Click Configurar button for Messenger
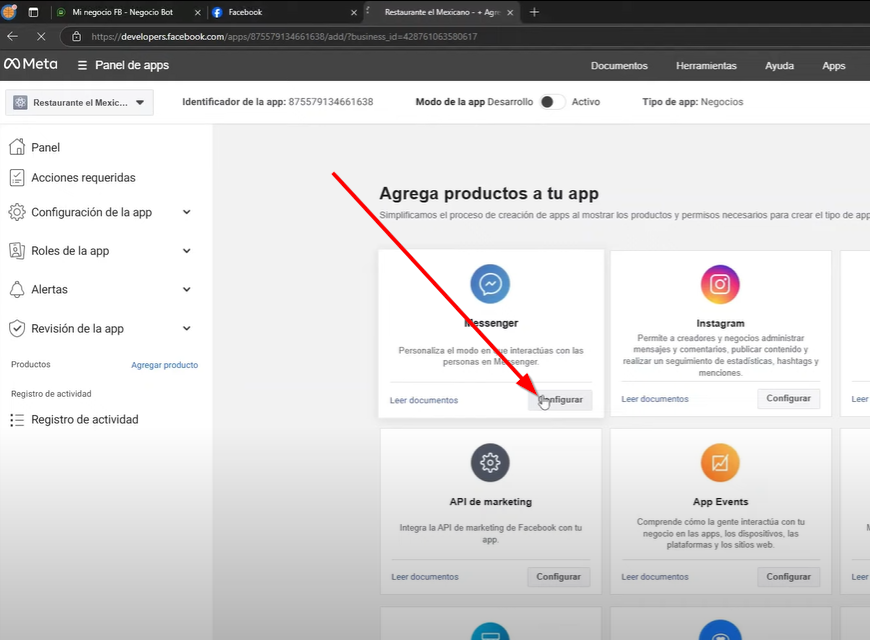The width and height of the screenshot is (870, 640). click(x=560, y=400)
